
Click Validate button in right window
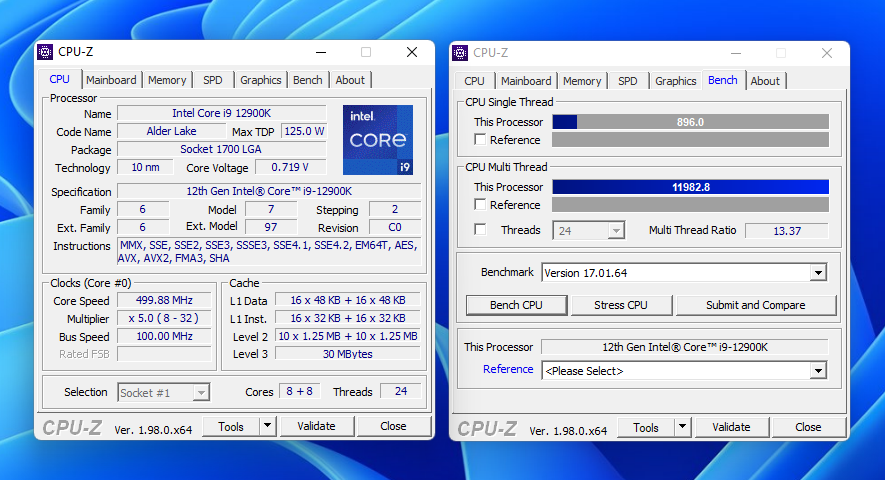pos(731,427)
